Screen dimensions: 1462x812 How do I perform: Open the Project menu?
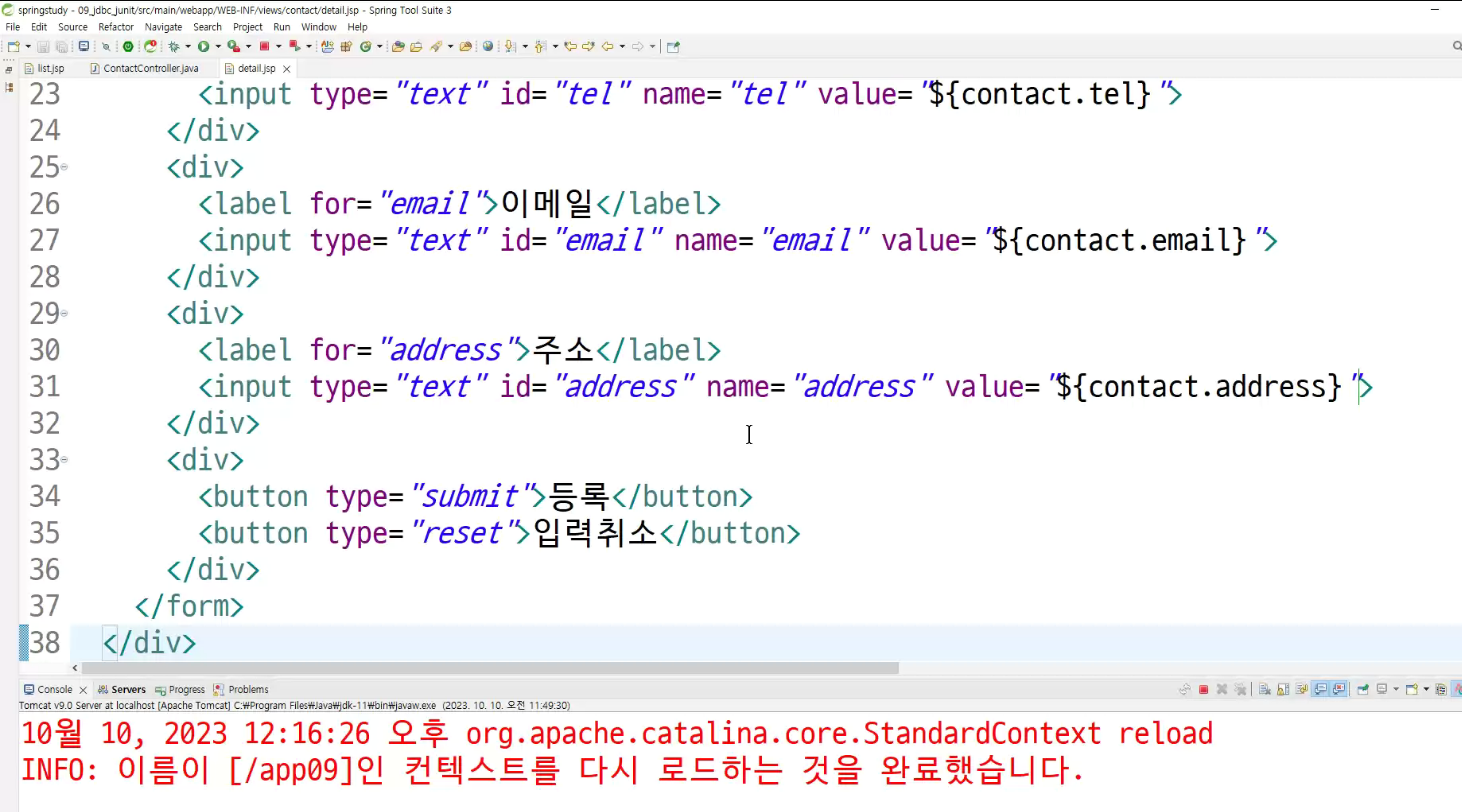pyautogui.click(x=248, y=27)
